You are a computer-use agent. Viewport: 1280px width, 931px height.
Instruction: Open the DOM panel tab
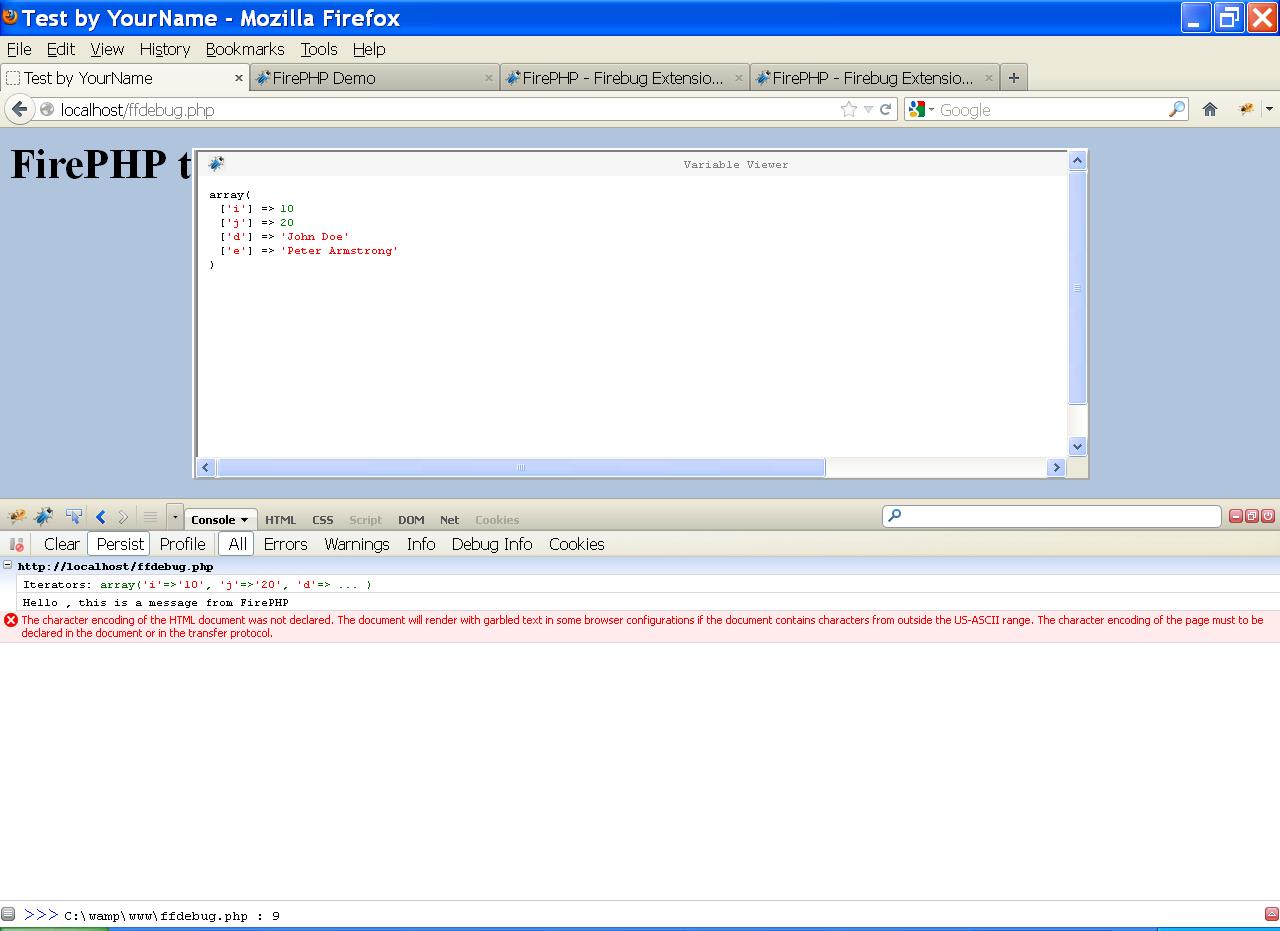pyautogui.click(x=411, y=520)
